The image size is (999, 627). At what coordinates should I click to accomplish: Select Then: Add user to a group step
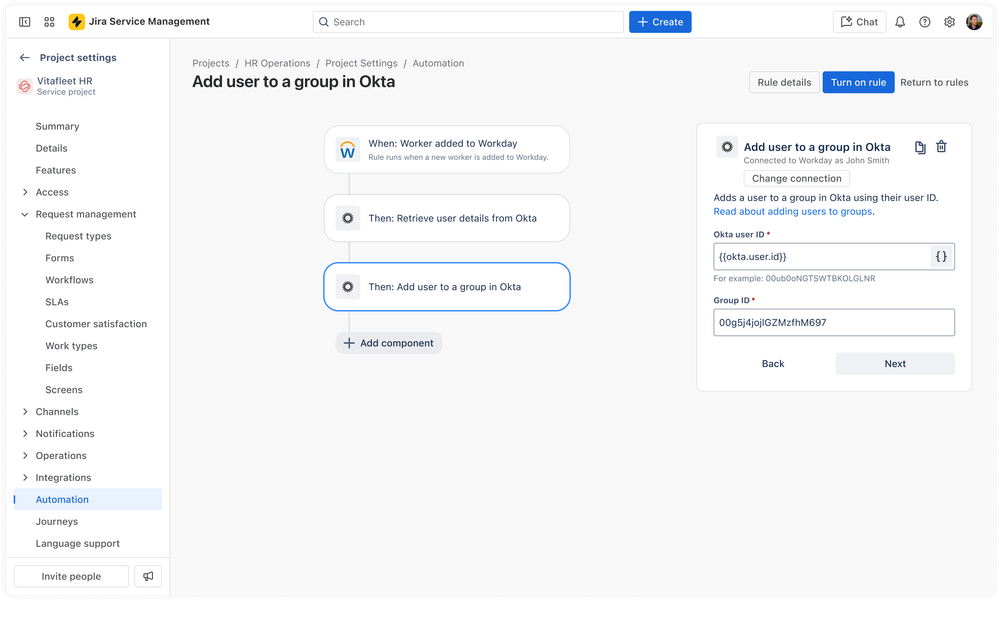click(447, 287)
